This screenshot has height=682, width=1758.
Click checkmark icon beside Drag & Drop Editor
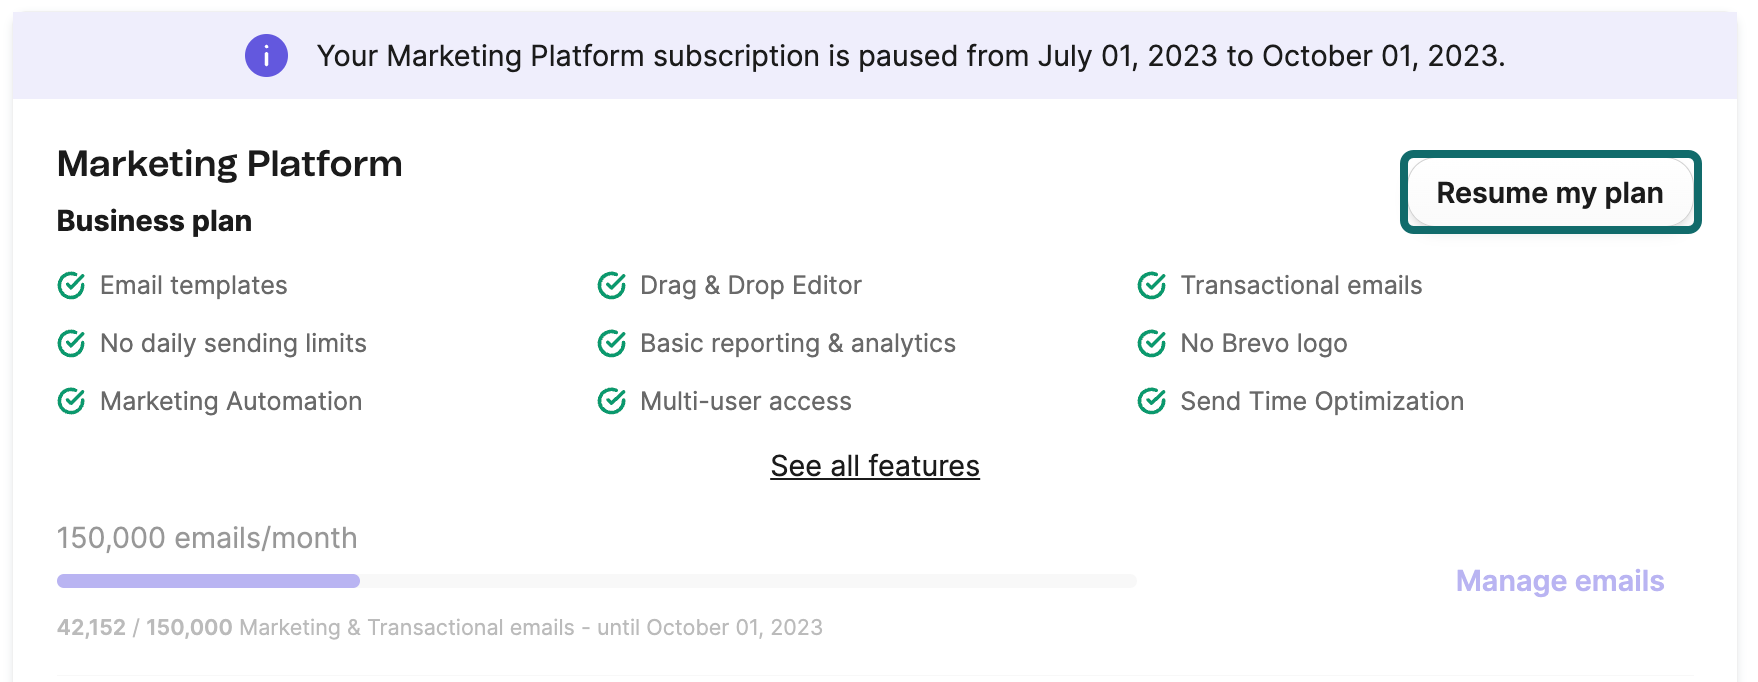(x=611, y=286)
